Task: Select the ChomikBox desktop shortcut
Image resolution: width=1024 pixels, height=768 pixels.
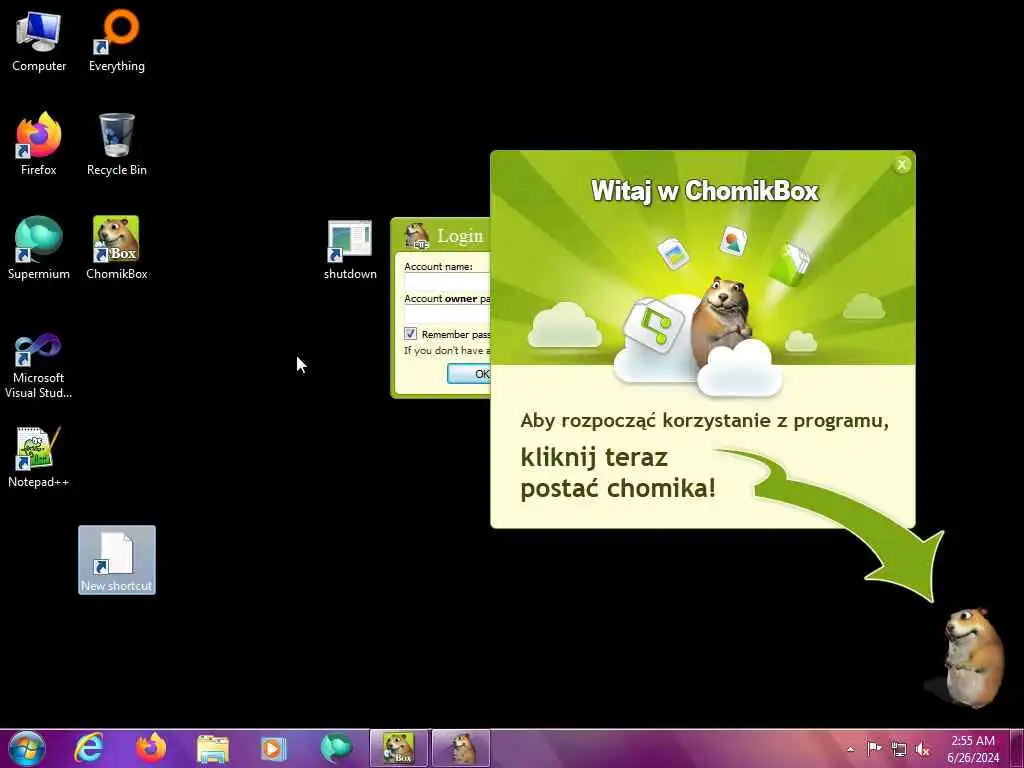Action: [x=117, y=249]
